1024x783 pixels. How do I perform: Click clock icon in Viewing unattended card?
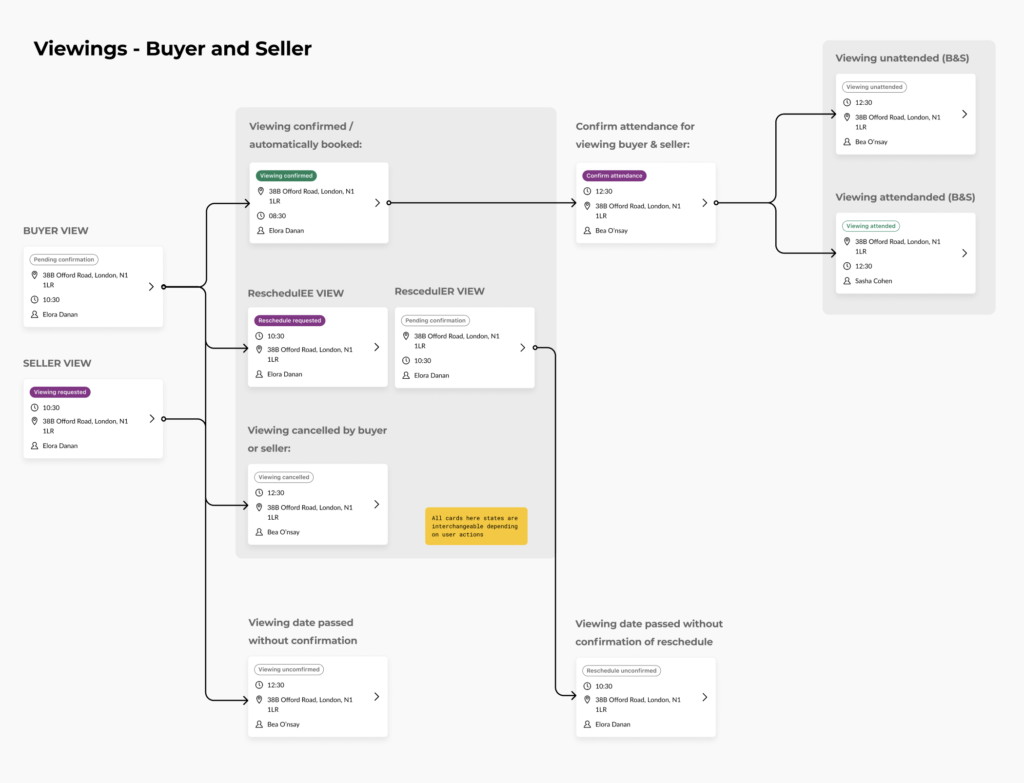847,102
